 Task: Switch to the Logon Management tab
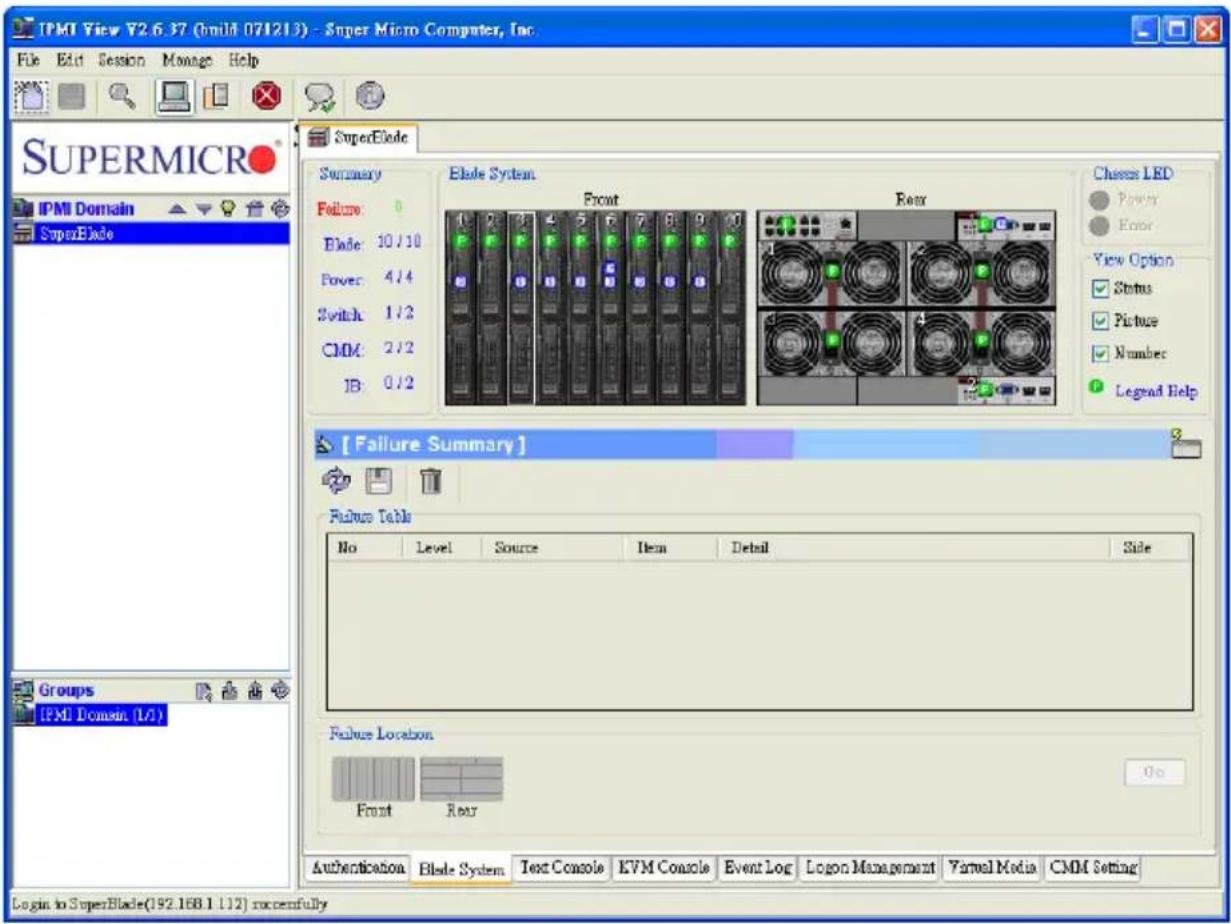click(871, 867)
